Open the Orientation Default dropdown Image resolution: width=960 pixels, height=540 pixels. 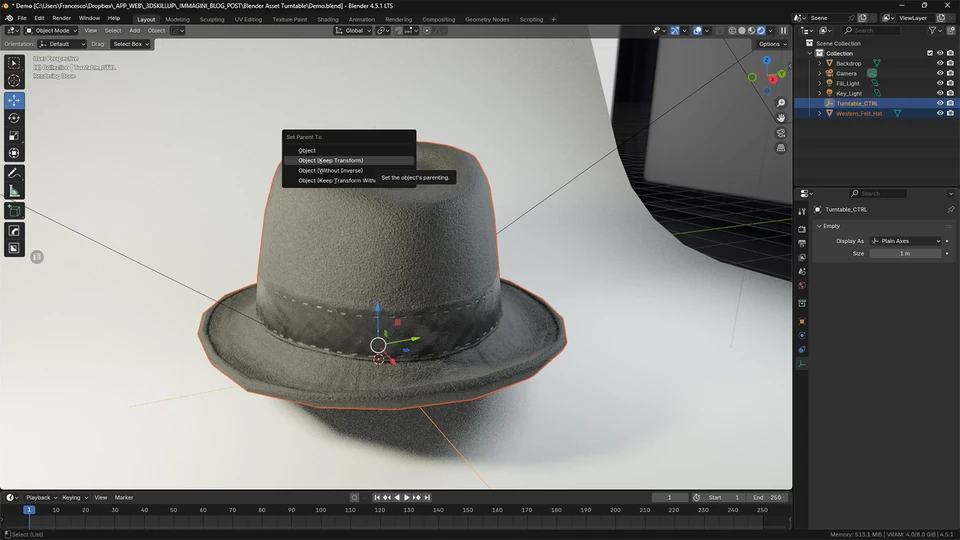point(62,44)
